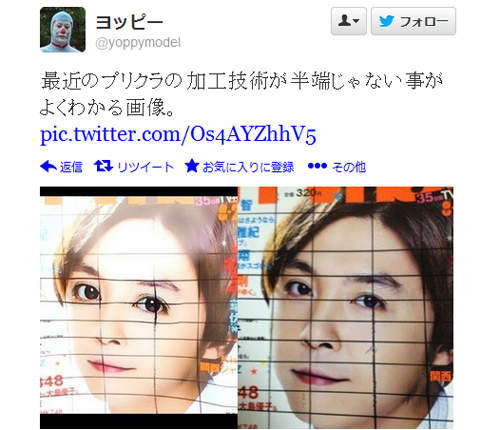
Task: Click the favorite star icon
Action: [192, 166]
